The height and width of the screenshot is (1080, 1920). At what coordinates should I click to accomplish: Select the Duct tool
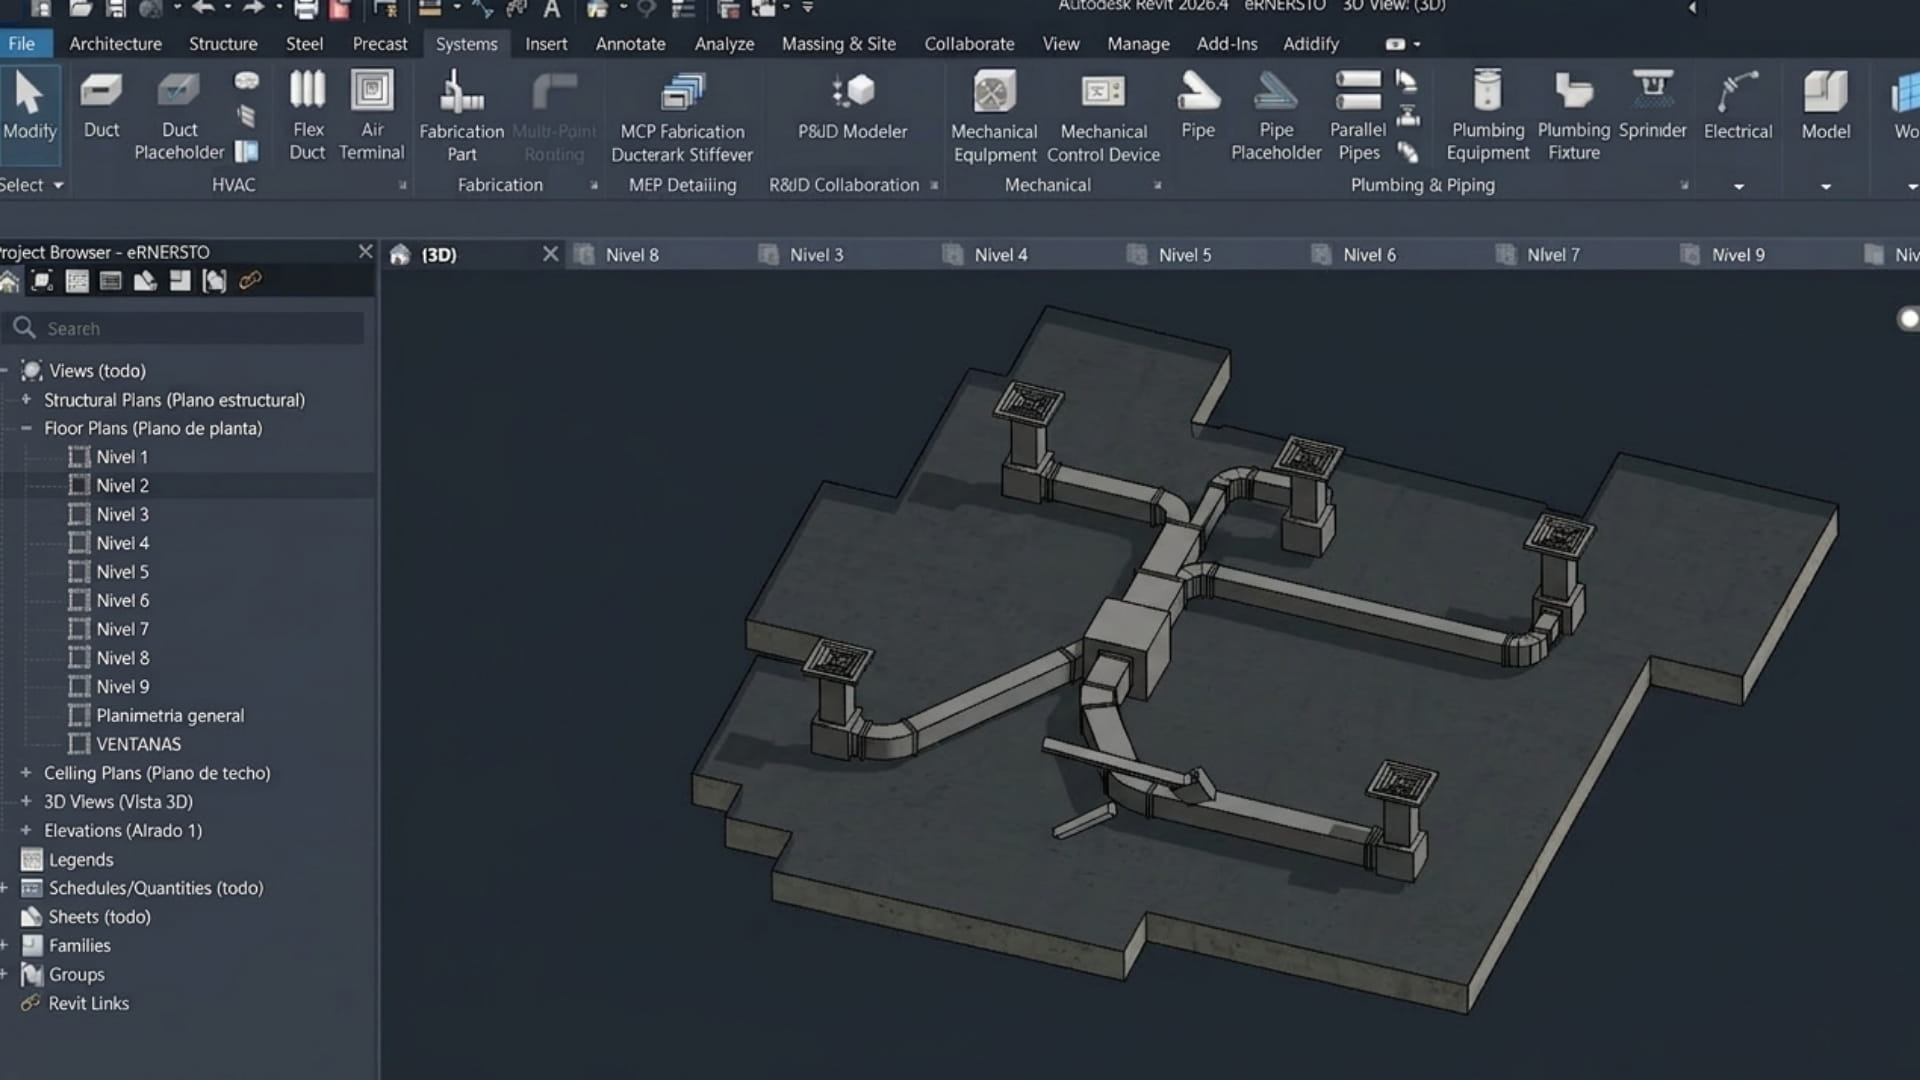[x=101, y=106]
